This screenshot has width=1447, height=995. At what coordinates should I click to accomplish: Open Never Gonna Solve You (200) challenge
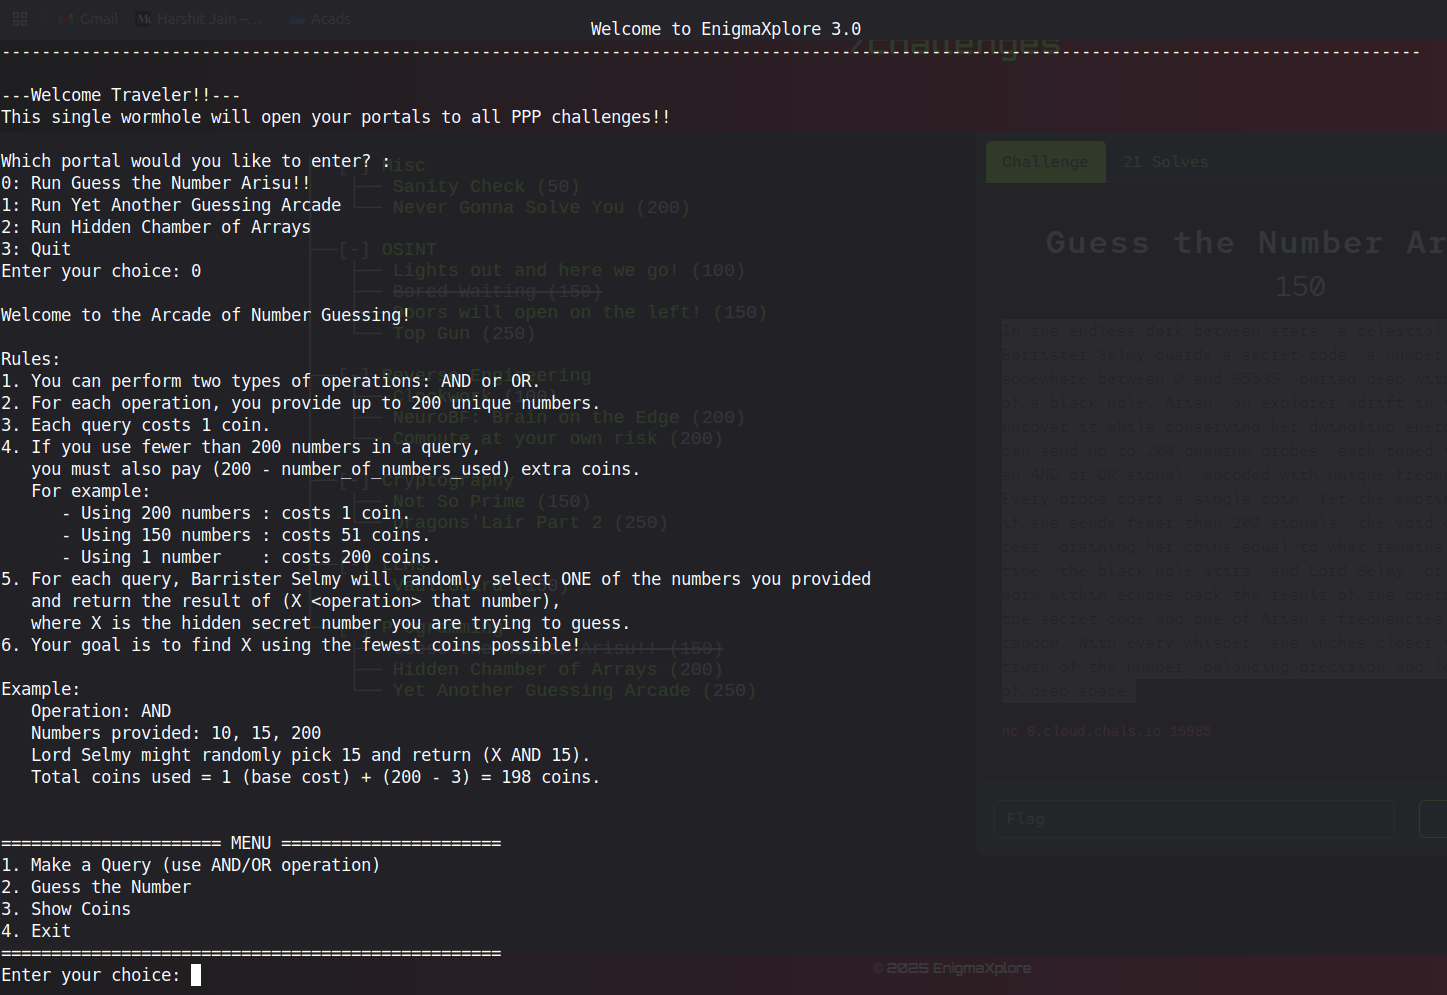tap(540, 207)
